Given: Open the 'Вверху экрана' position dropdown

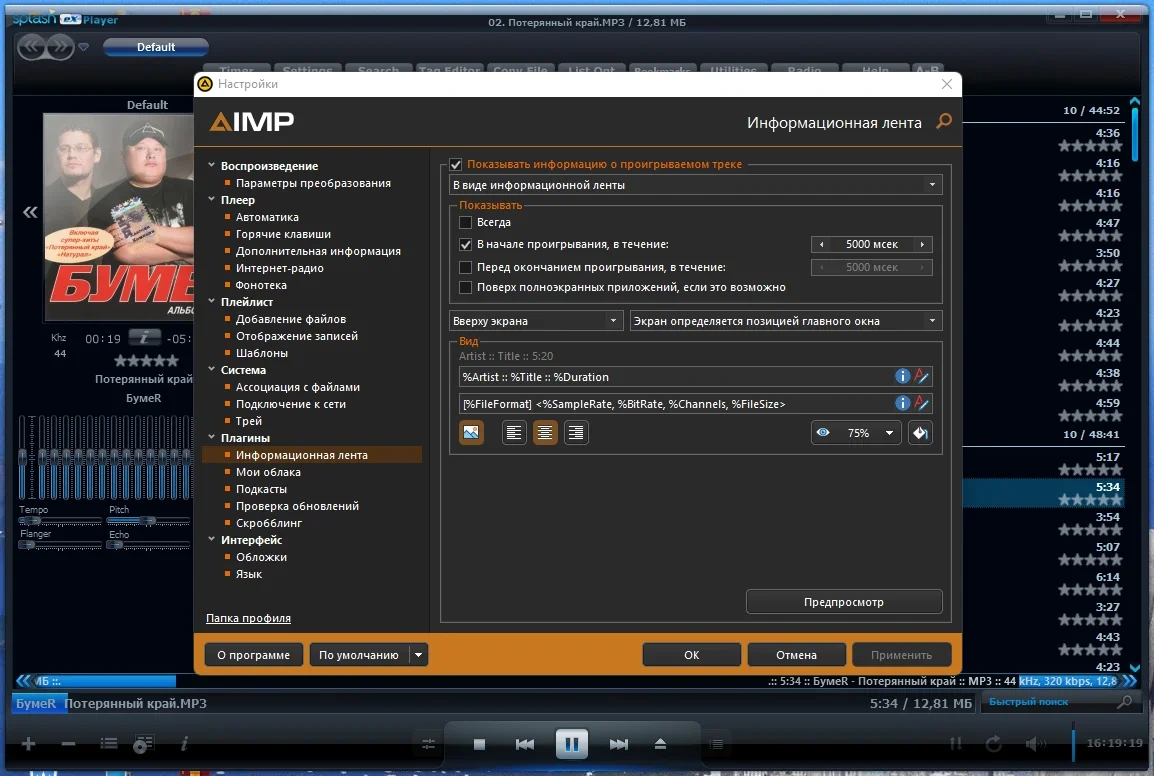Looking at the screenshot, I should click(x=536, y=320).
